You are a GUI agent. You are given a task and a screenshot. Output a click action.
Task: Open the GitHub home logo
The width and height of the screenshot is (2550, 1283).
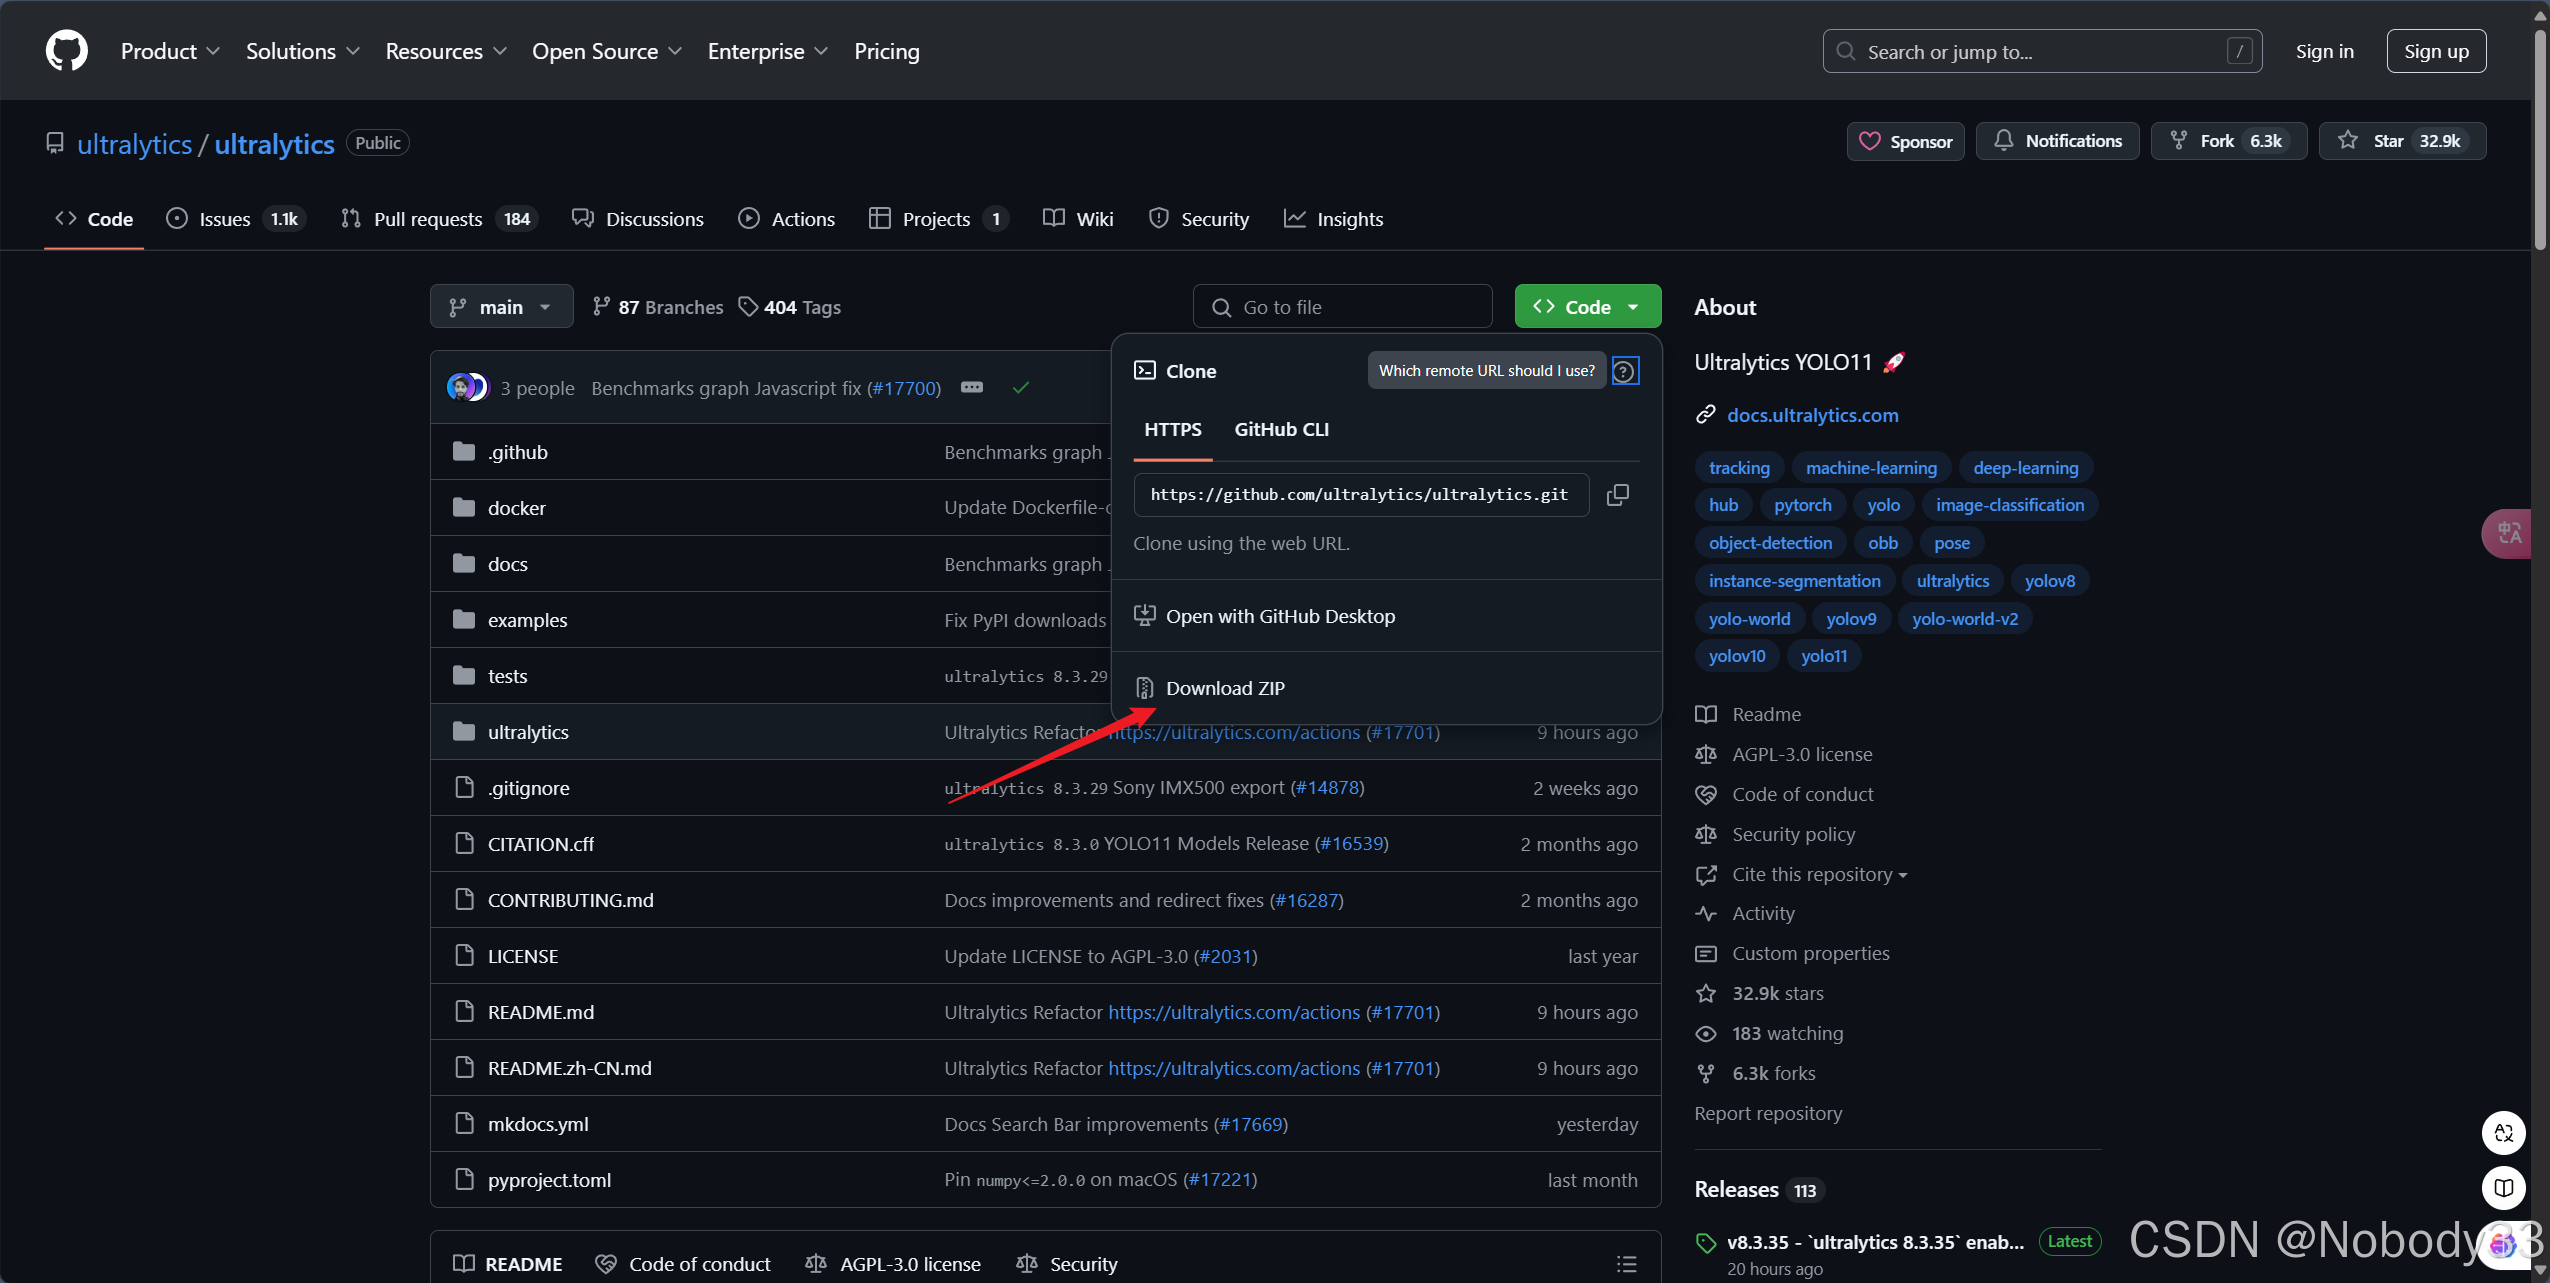(66, 51)
